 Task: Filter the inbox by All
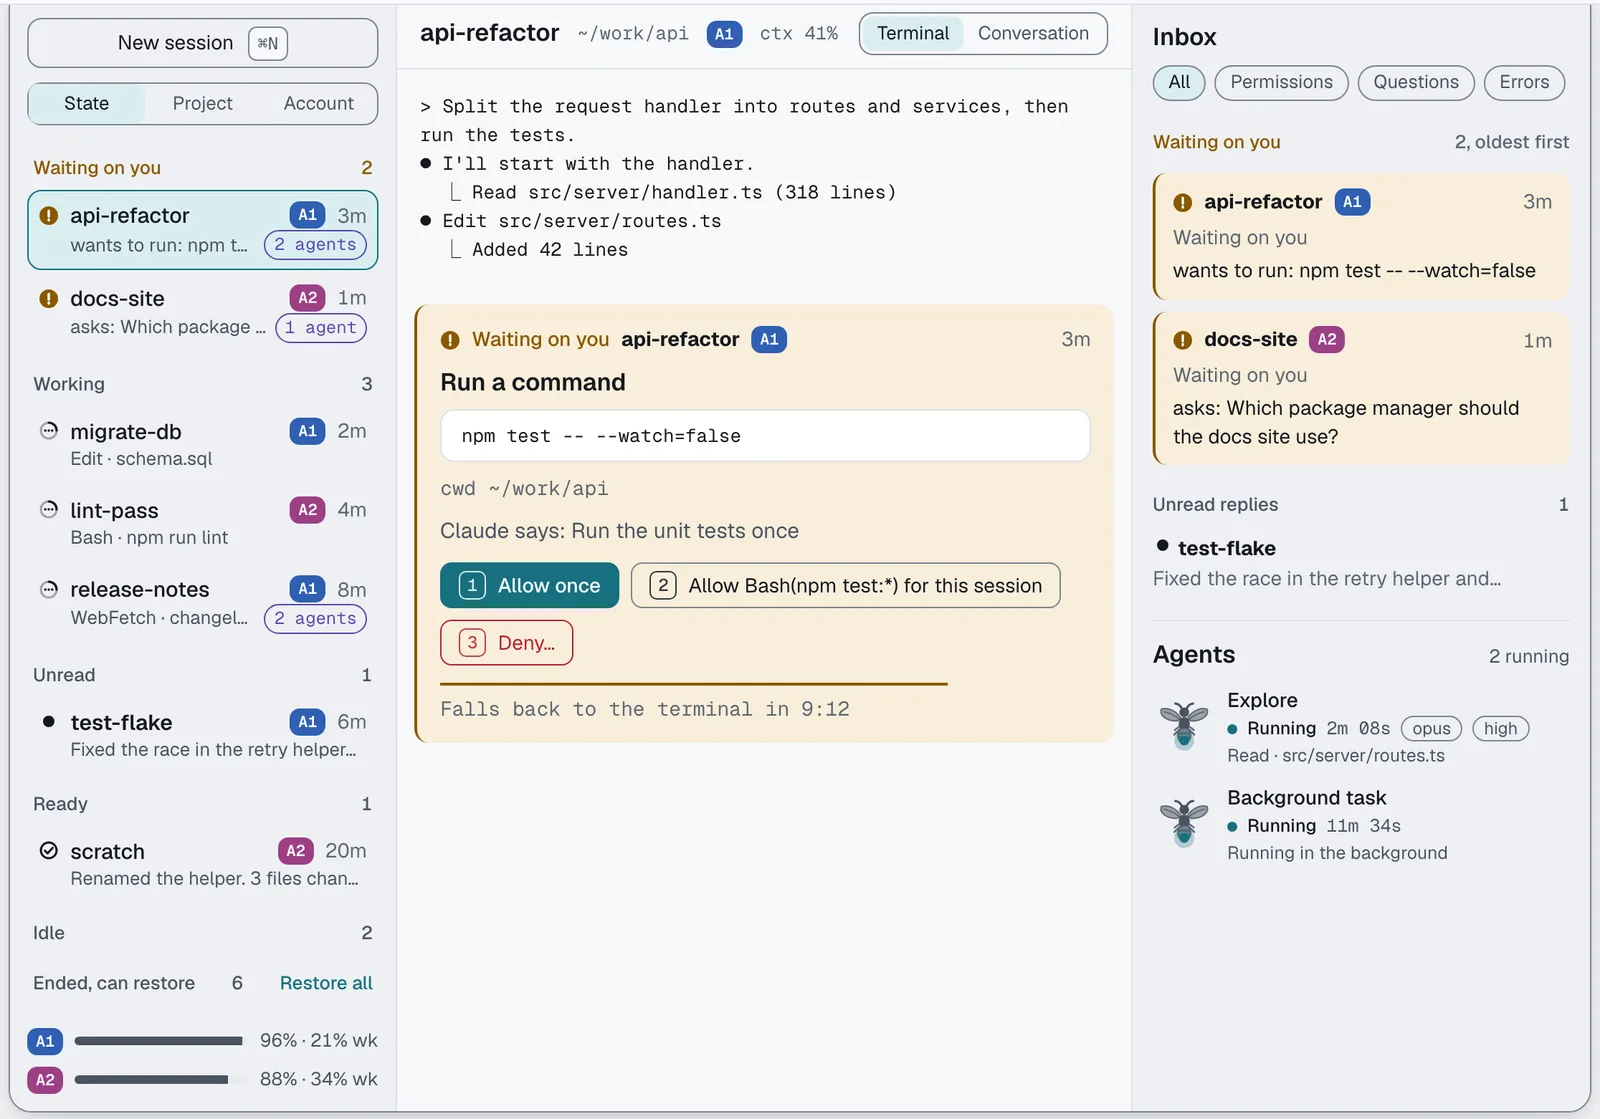(1179, 83)
